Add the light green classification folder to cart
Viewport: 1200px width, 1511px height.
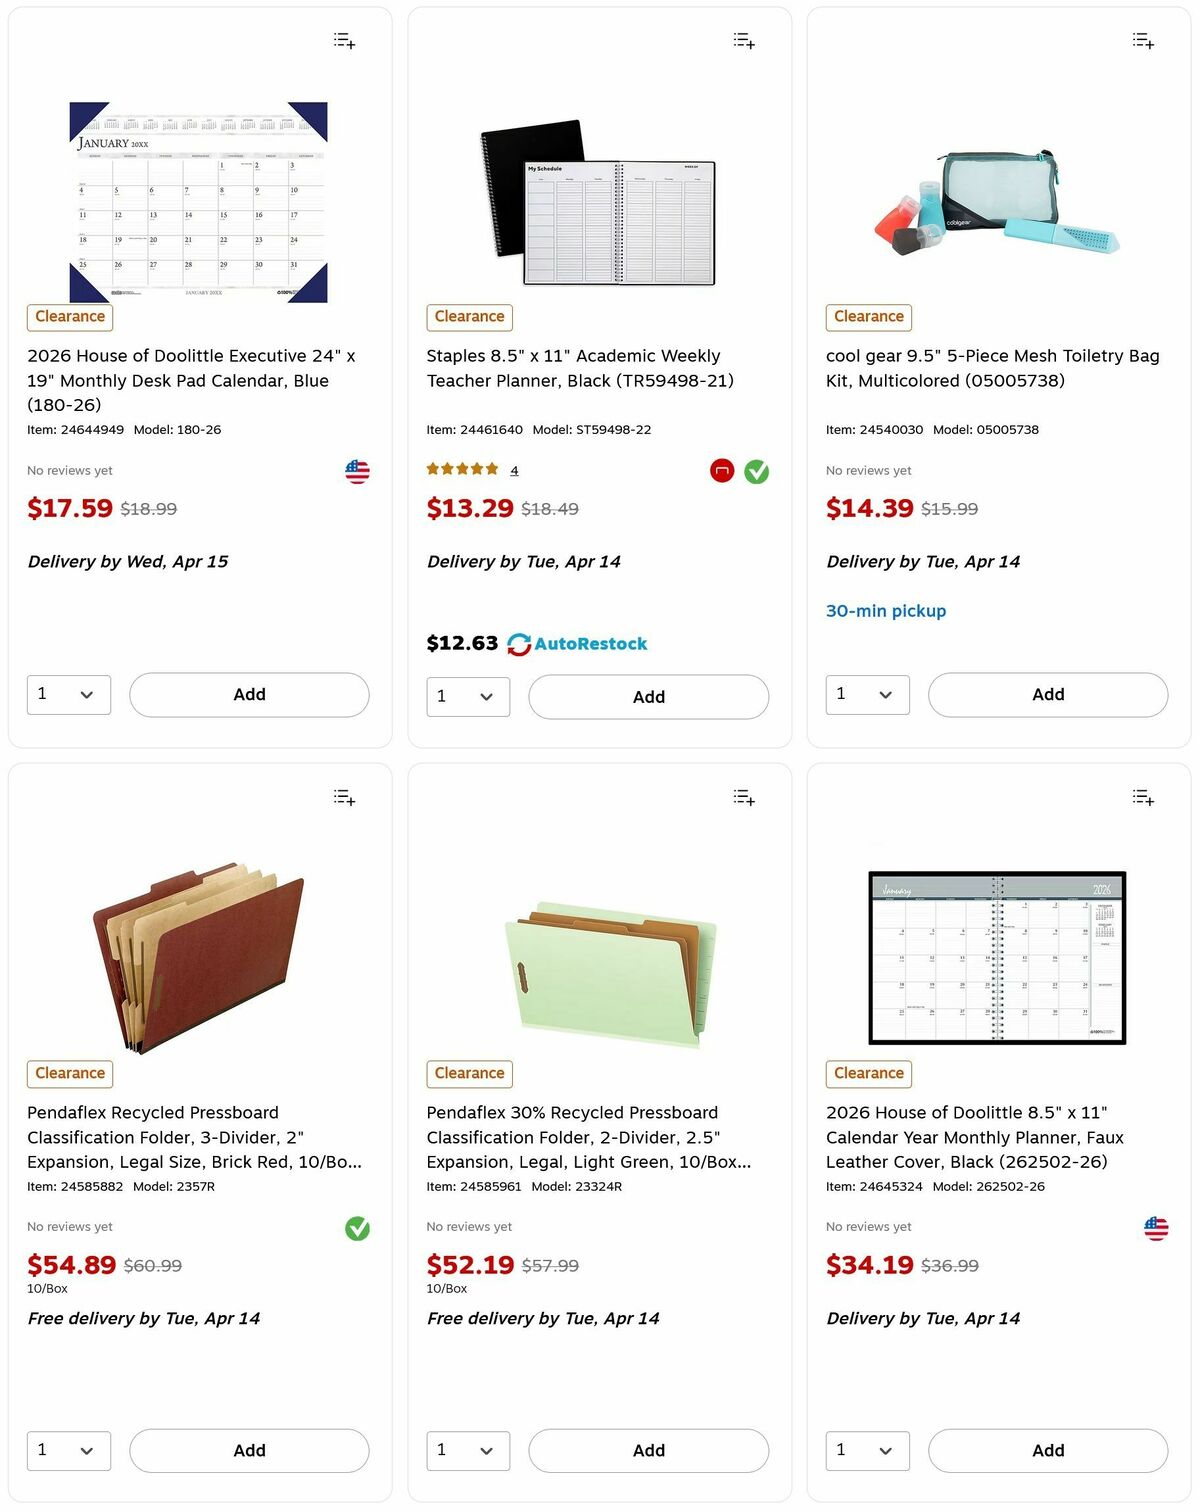[x=648, y=1450]
